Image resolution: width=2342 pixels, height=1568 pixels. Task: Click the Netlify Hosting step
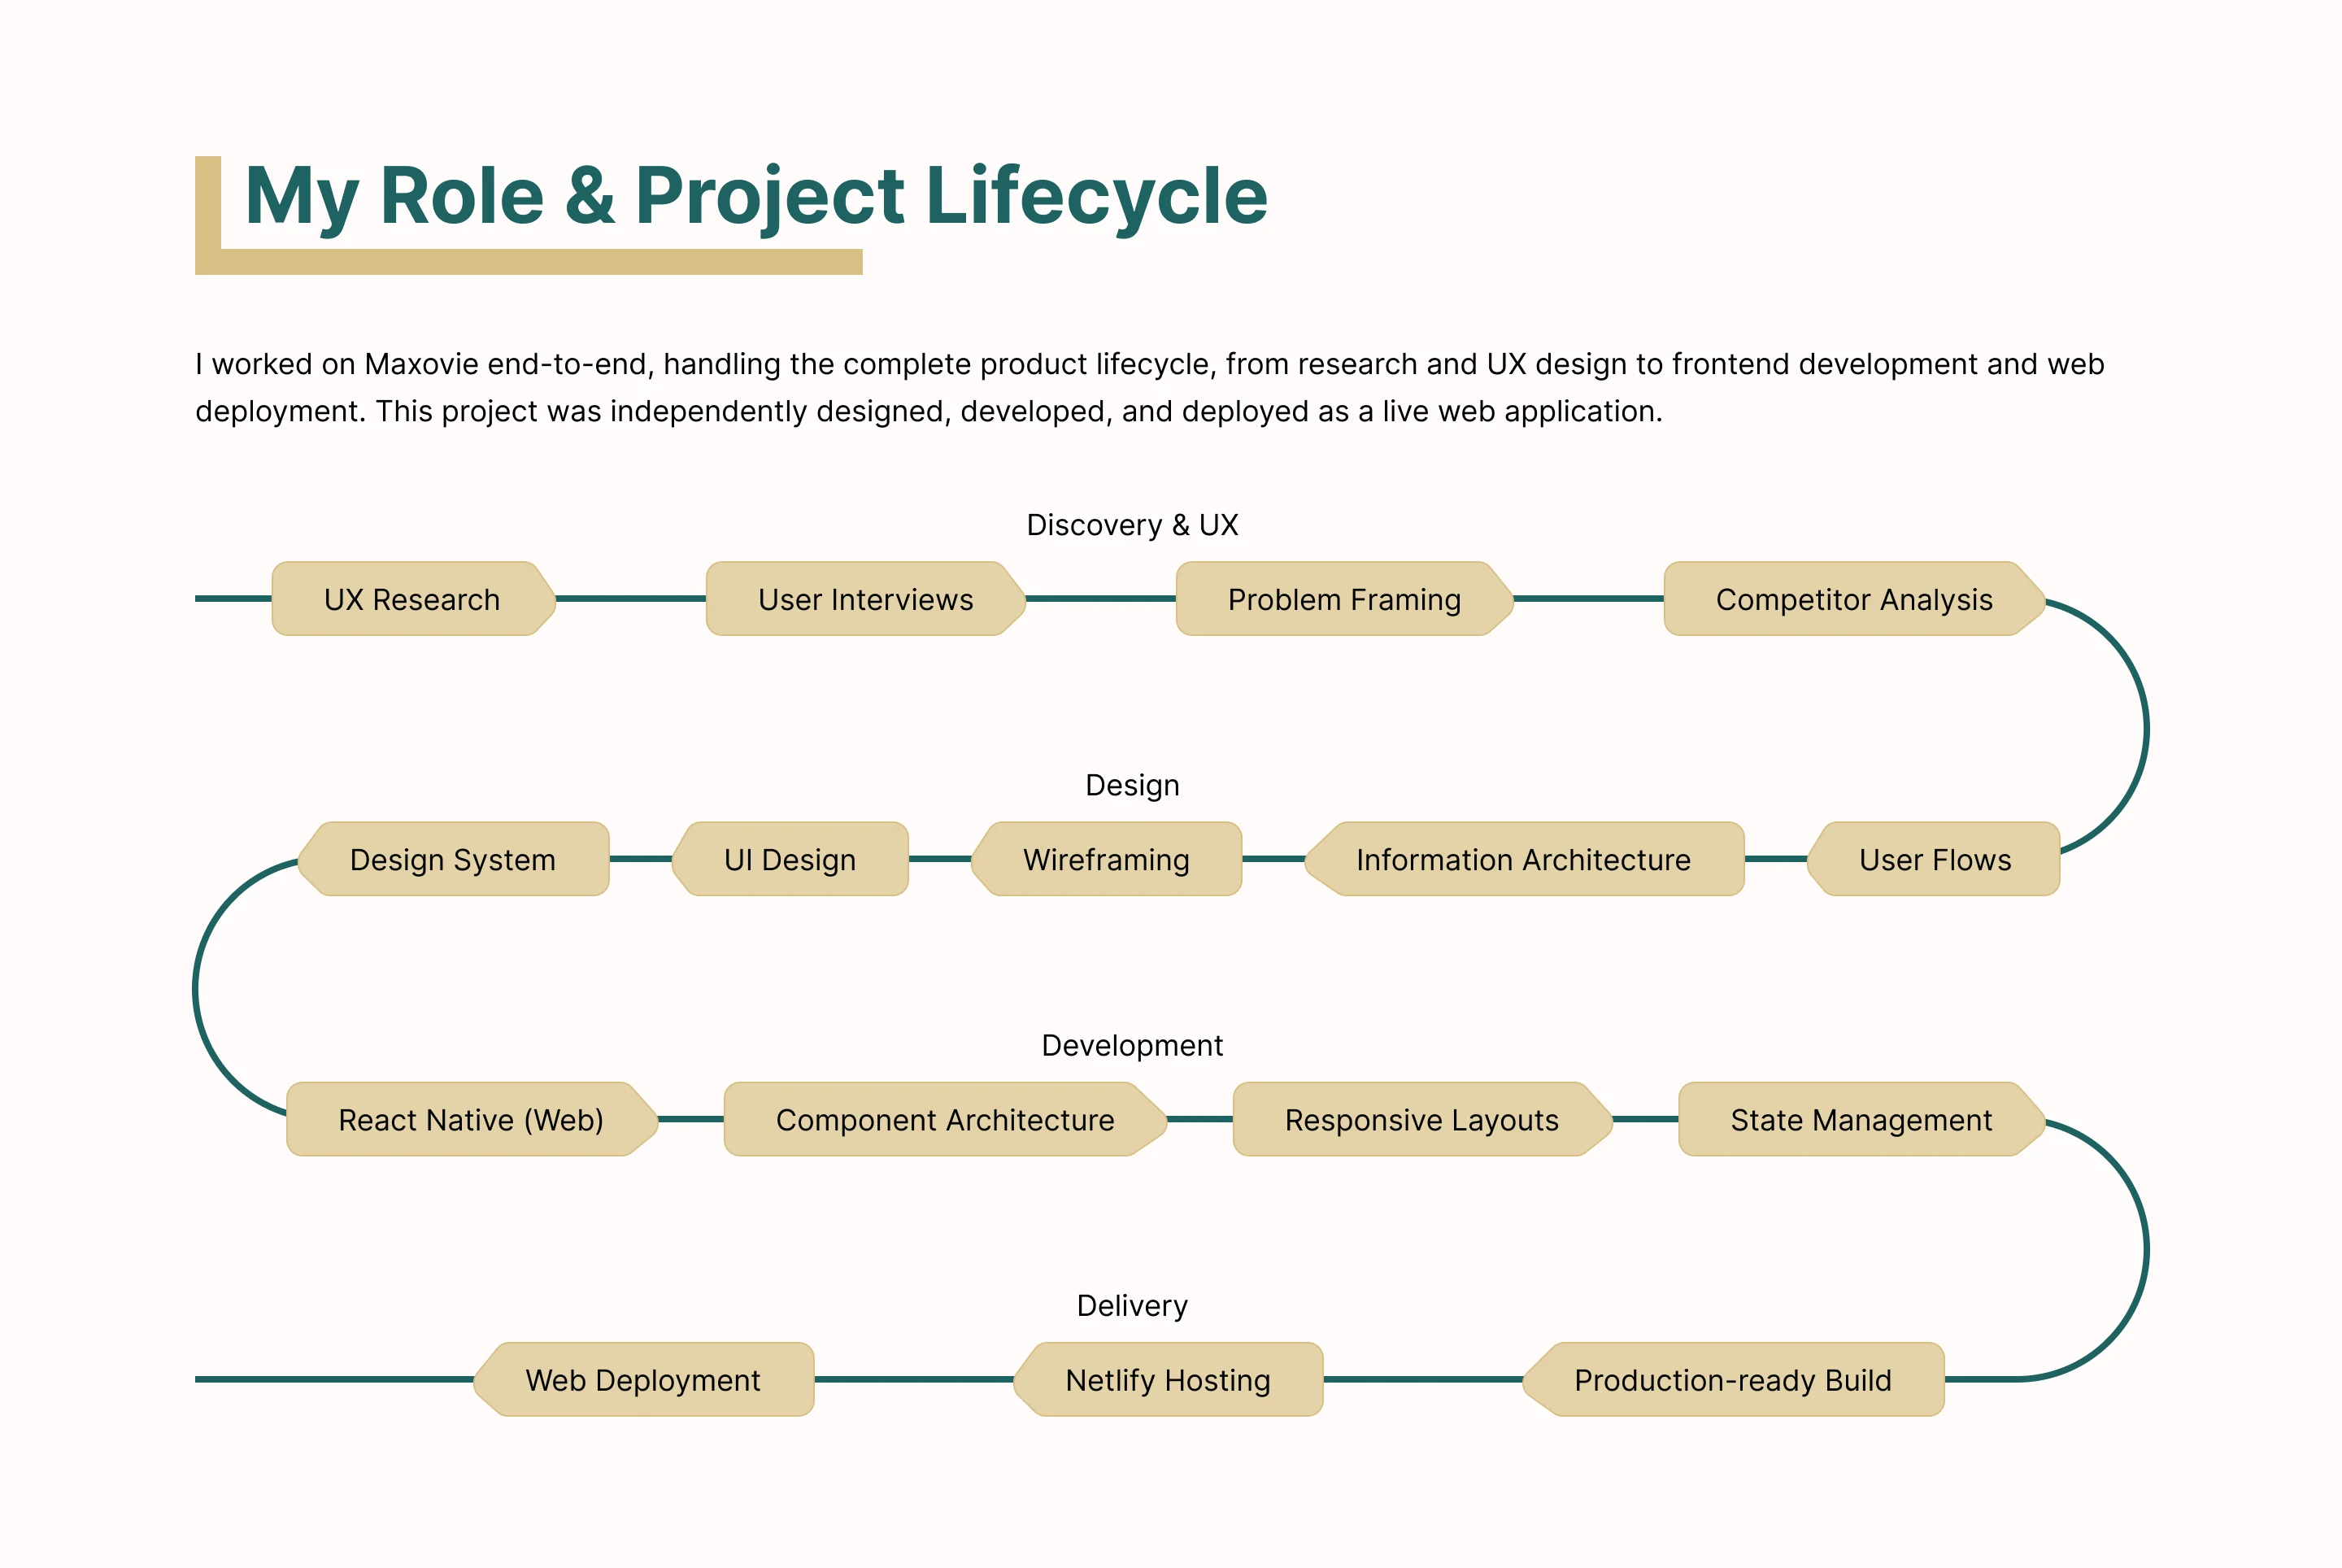coord(1168,1379)
